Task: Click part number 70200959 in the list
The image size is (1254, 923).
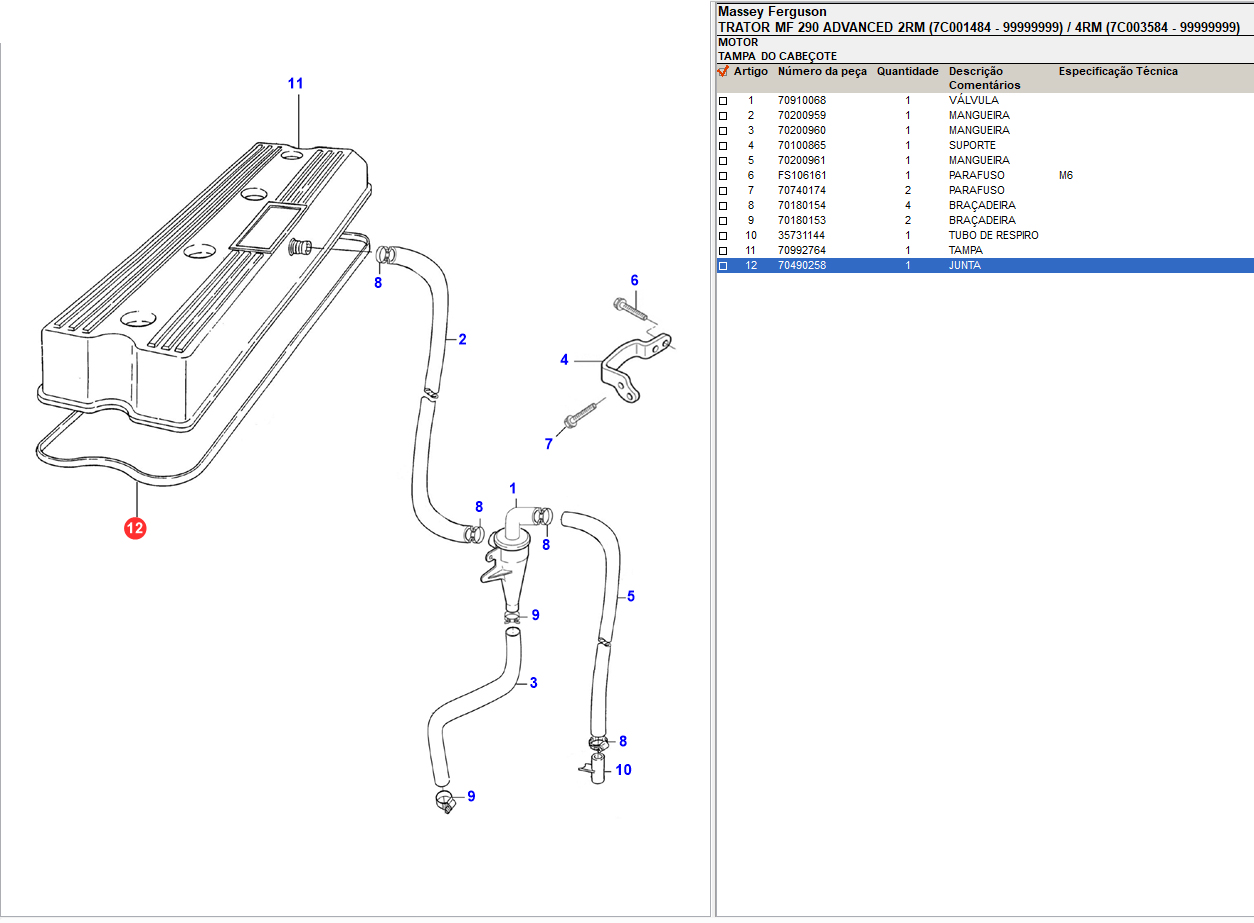Action: tap(802, 116)
